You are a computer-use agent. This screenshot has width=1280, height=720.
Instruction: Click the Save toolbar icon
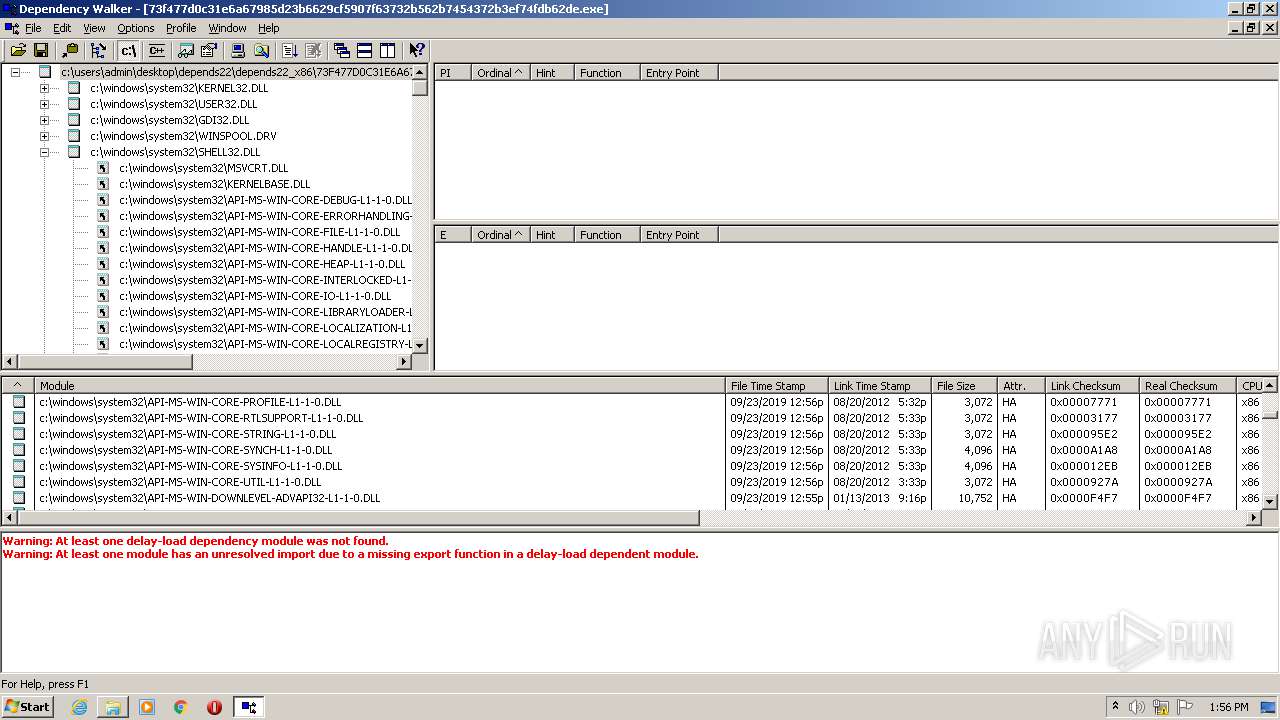coord(41,50)
